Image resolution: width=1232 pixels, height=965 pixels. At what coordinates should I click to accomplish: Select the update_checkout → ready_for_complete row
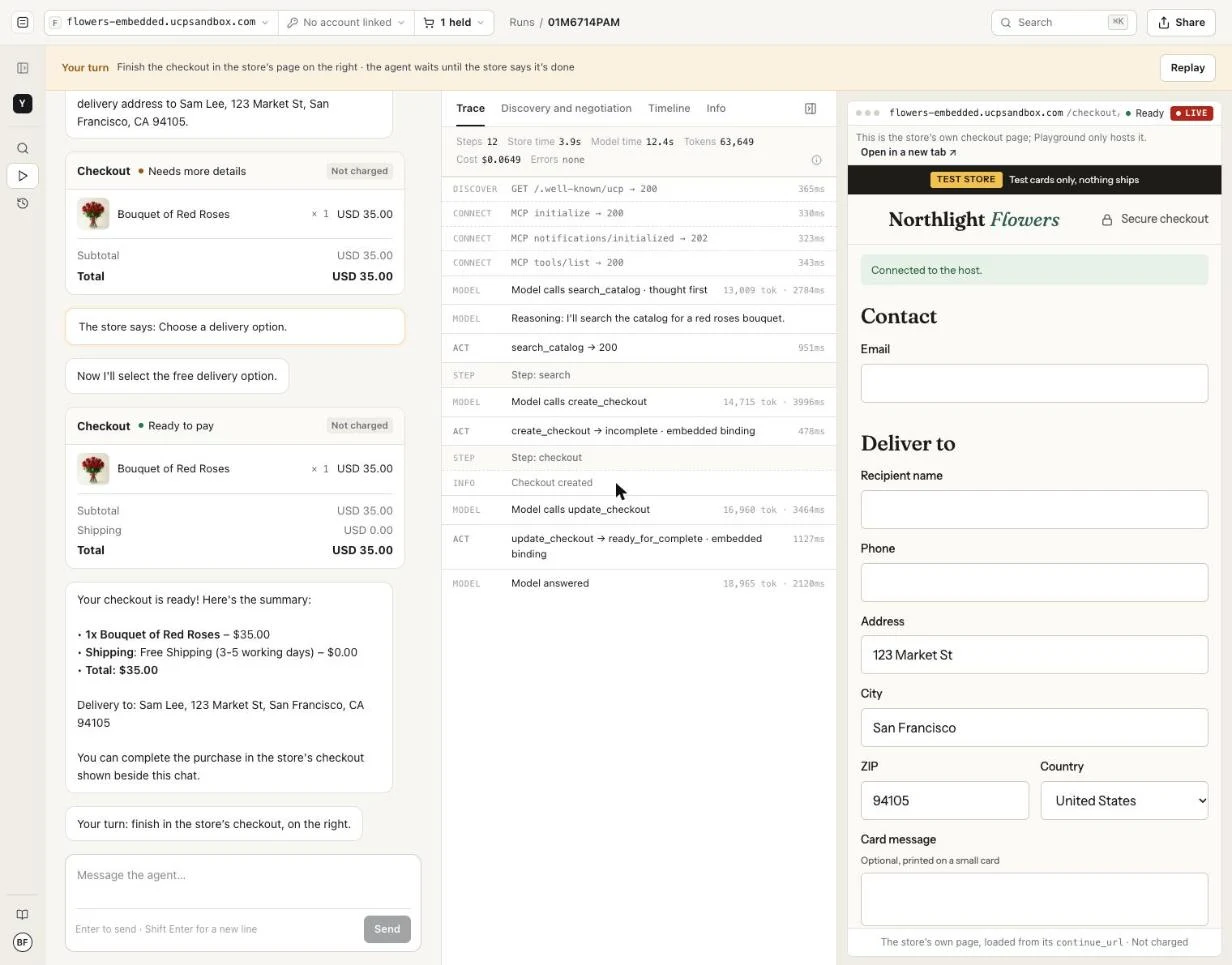pos(638,546)
